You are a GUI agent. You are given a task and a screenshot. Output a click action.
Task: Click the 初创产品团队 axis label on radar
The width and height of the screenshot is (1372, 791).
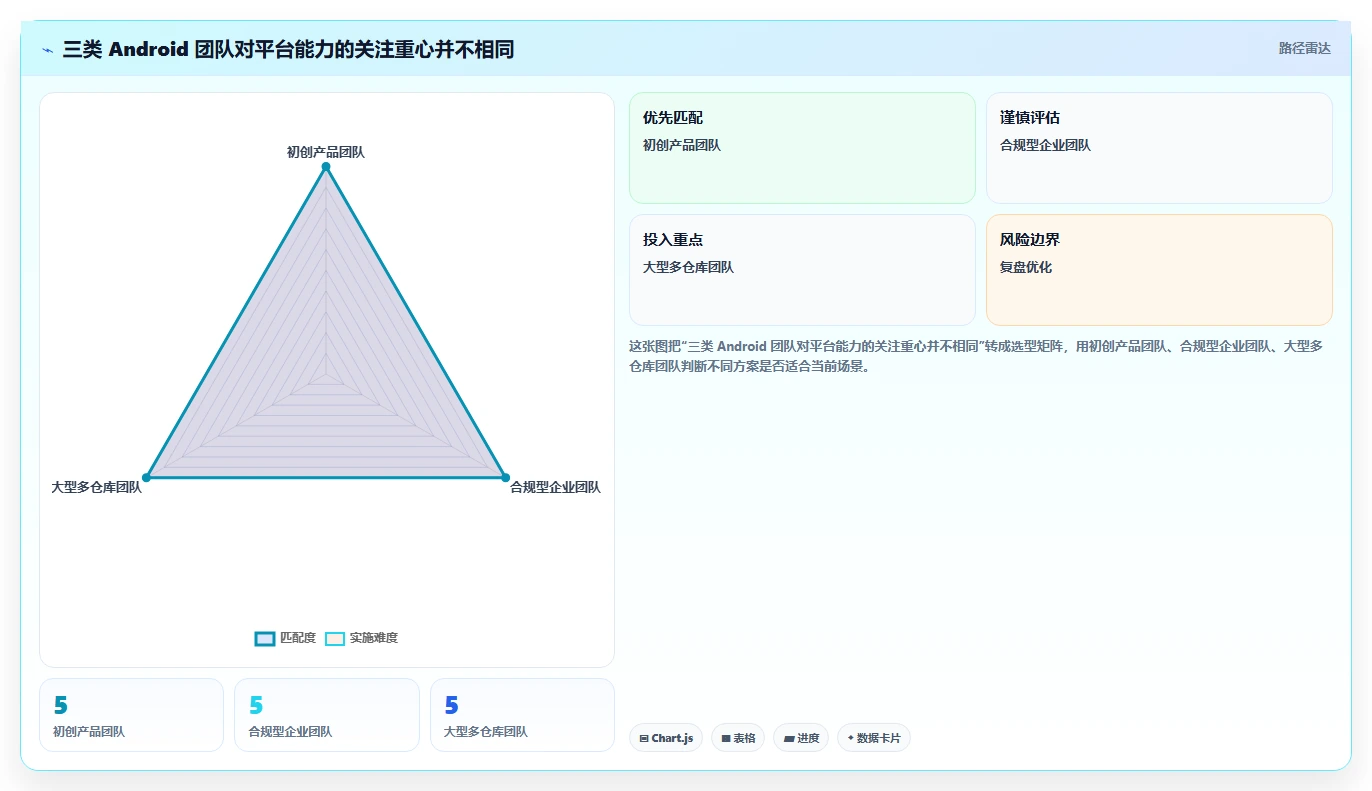[x=326, y=152]
